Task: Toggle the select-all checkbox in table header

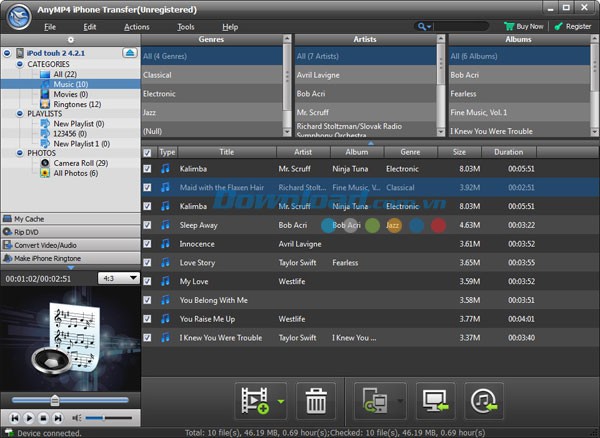Action: [148, 152]
